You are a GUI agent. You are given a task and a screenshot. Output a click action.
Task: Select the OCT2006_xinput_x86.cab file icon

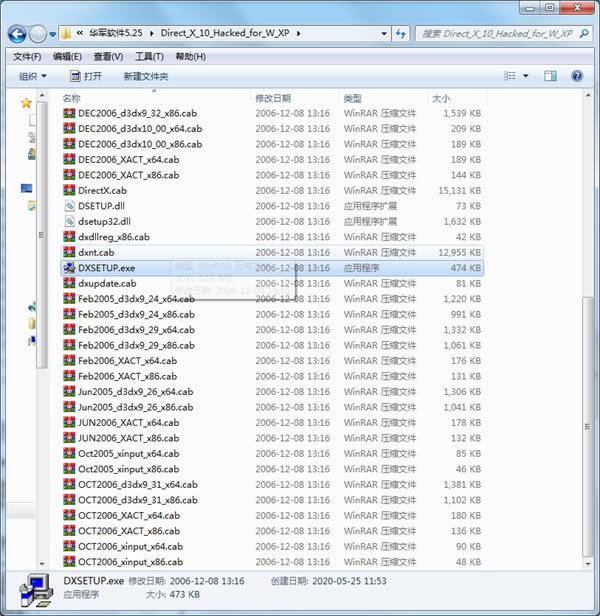[x=69, y=562]
